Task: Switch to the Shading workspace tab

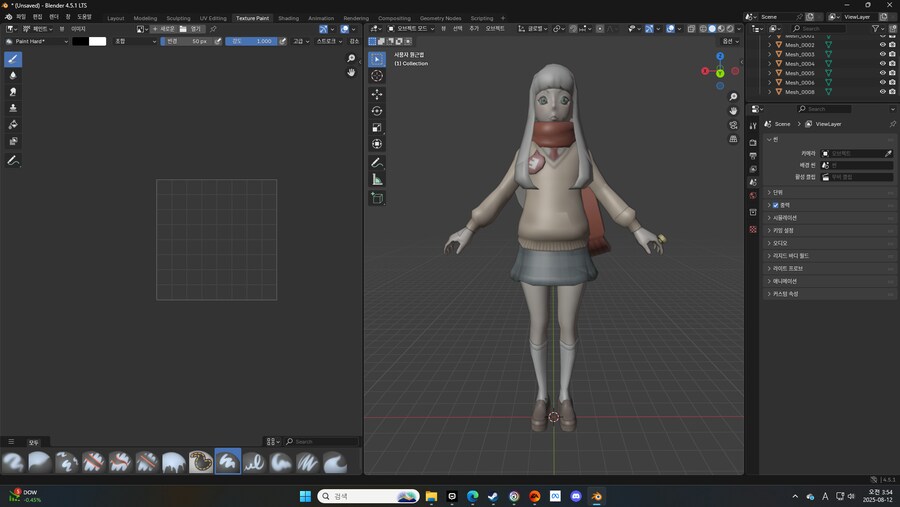Action: coord(288,18)
